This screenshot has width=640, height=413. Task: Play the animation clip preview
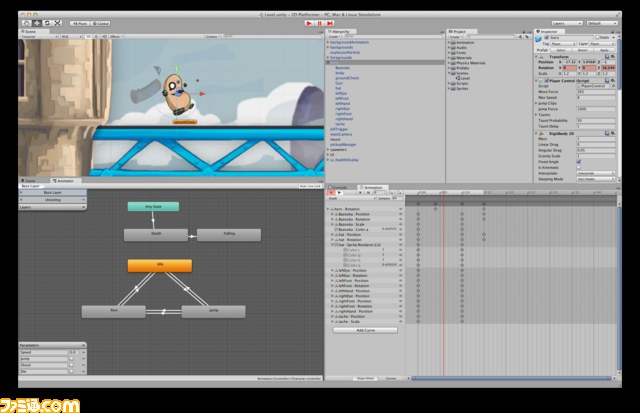[x=340, y=193]
